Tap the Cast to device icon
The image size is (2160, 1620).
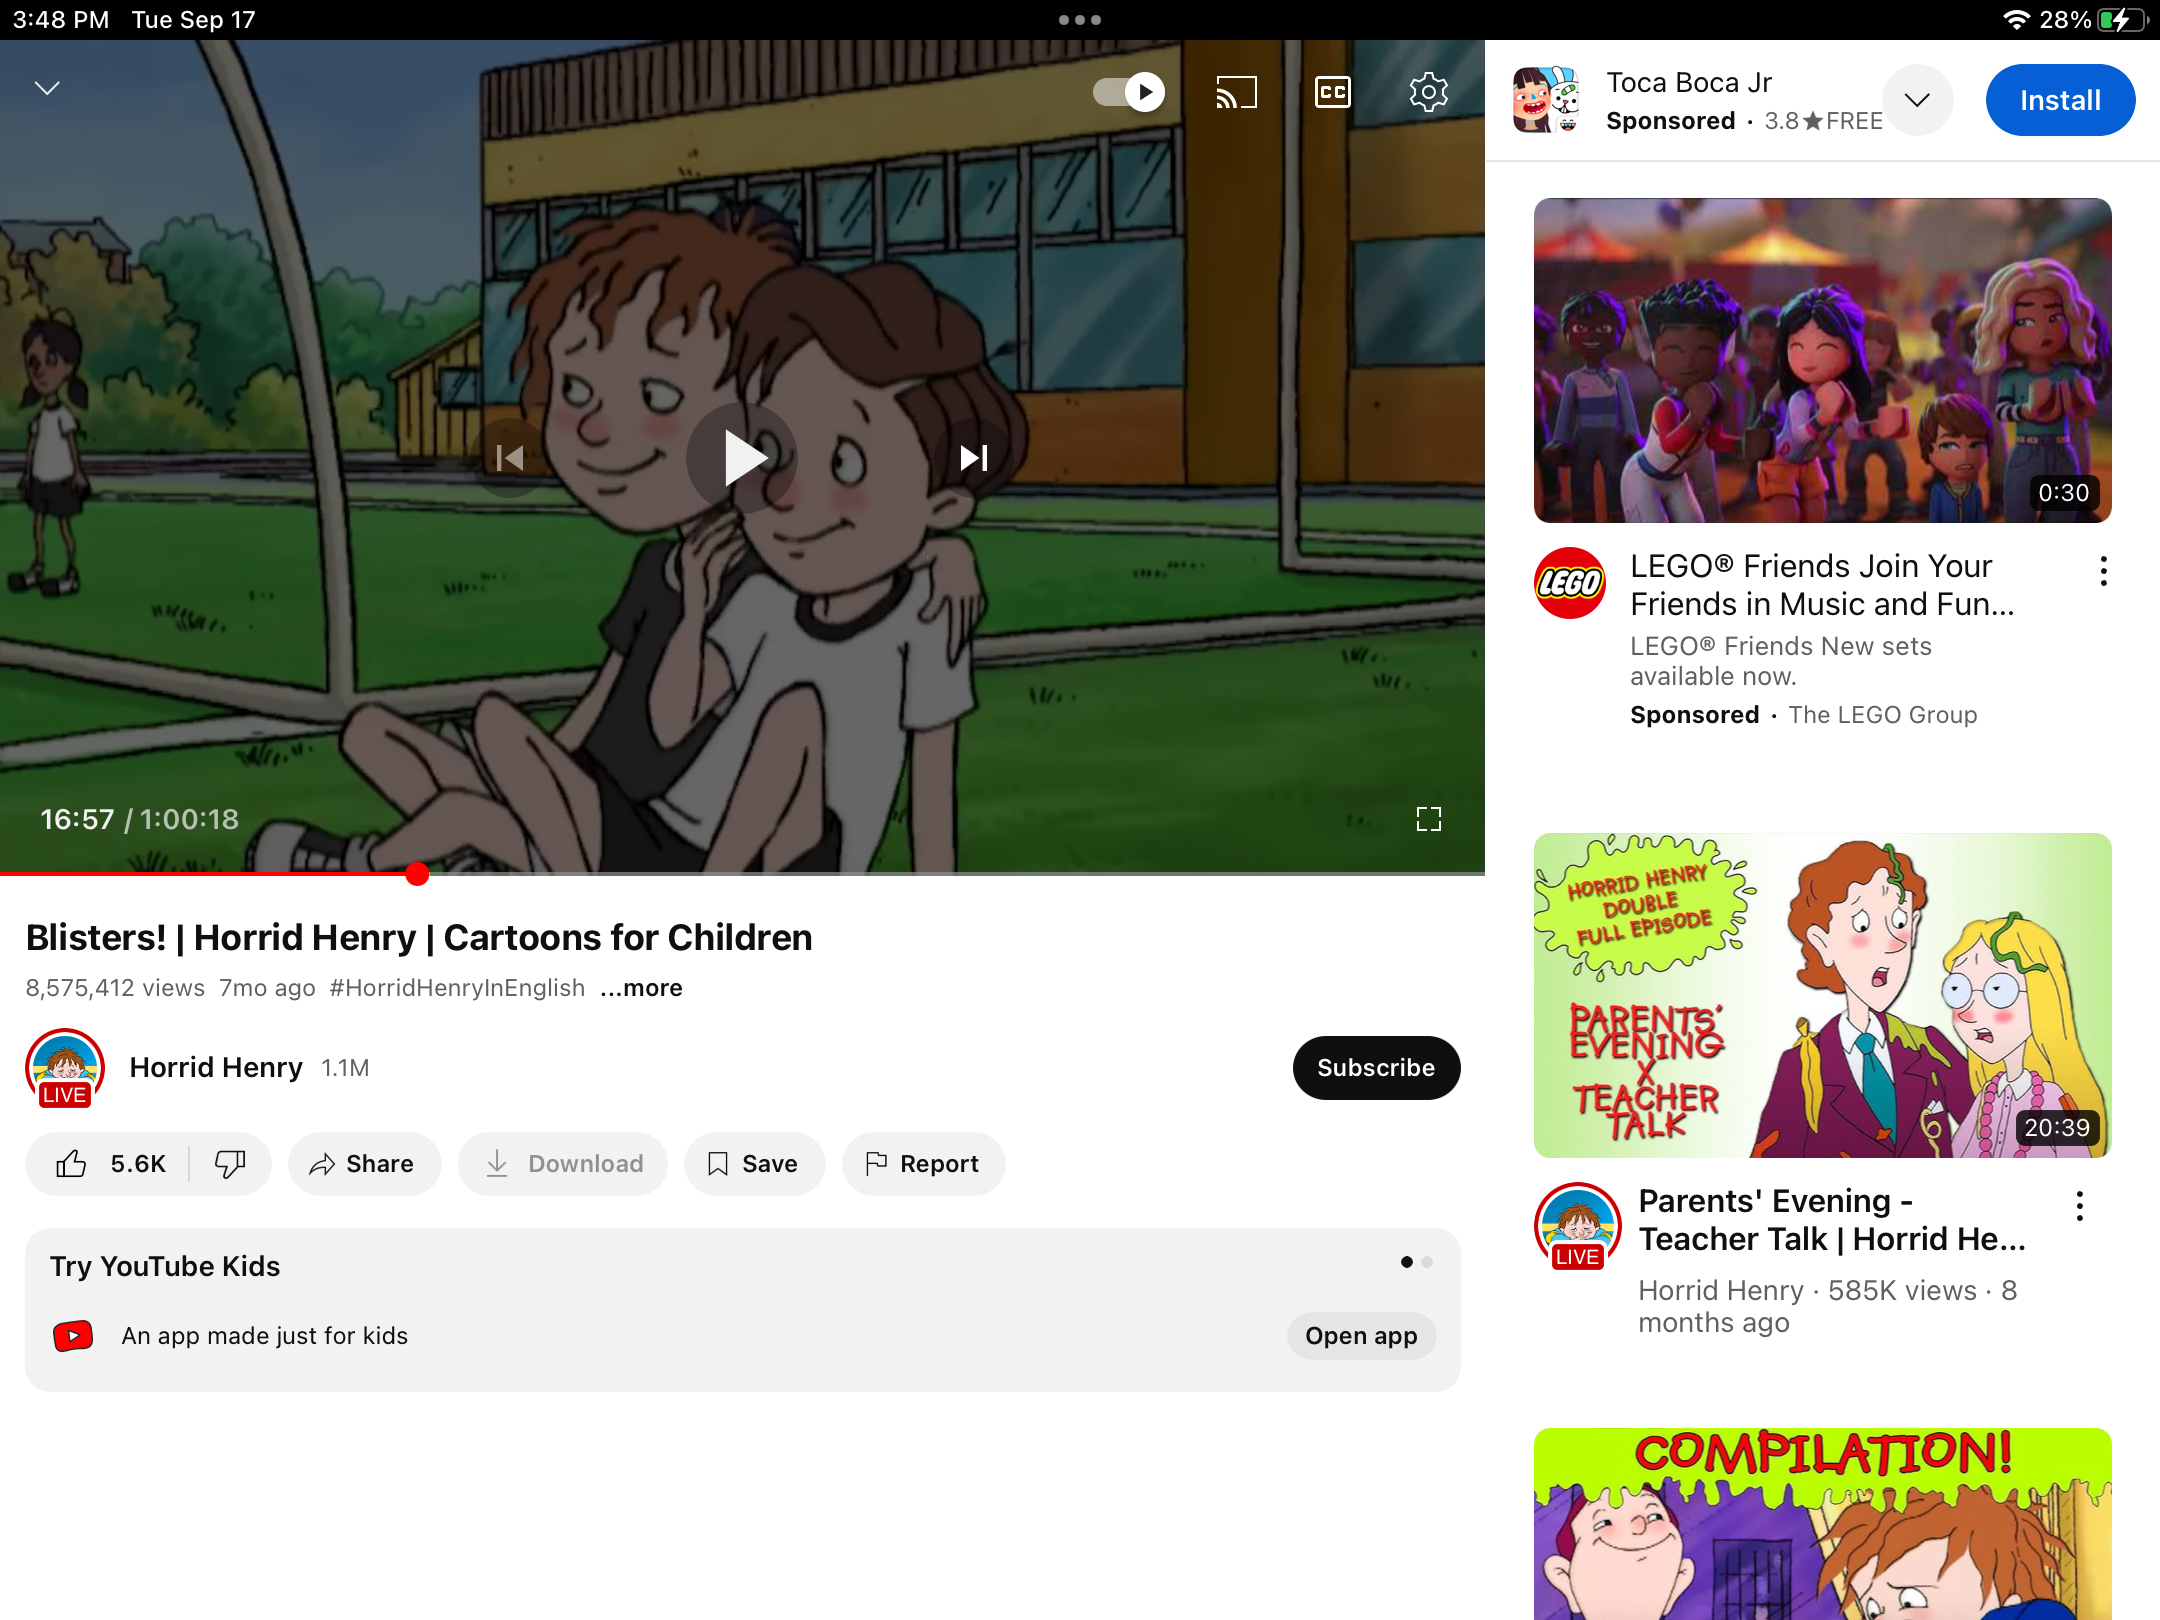point(1236,92)
